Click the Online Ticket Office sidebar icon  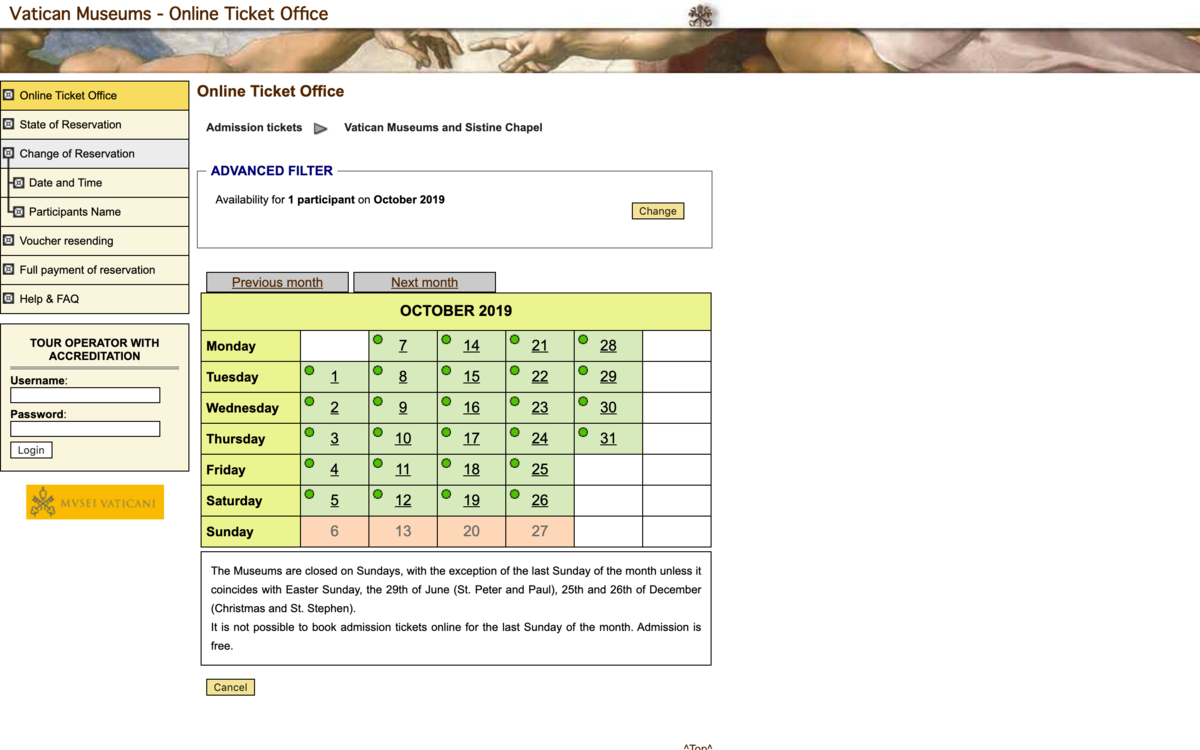[9, 95]
